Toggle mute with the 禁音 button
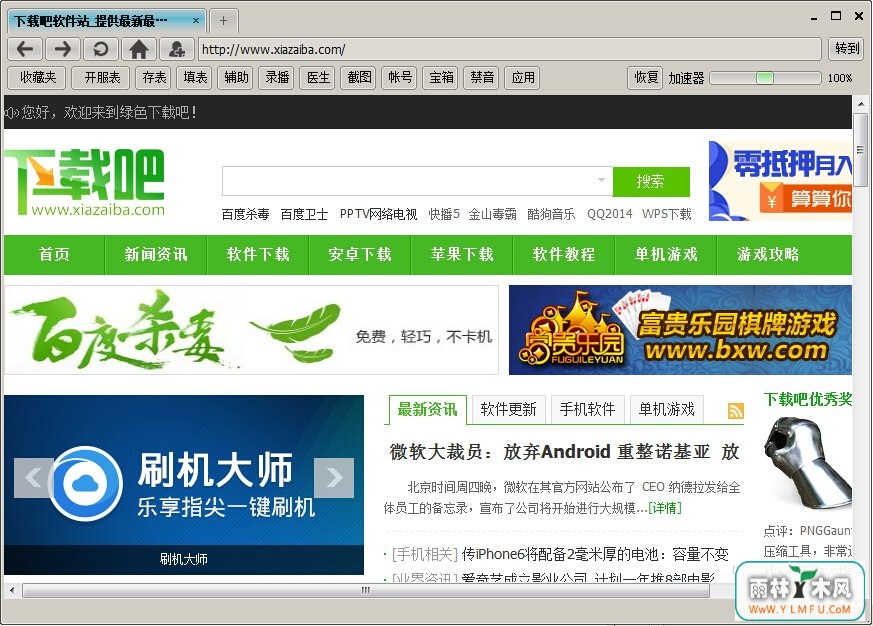Screen dimensions: 873x626 [x=482, y=77]
